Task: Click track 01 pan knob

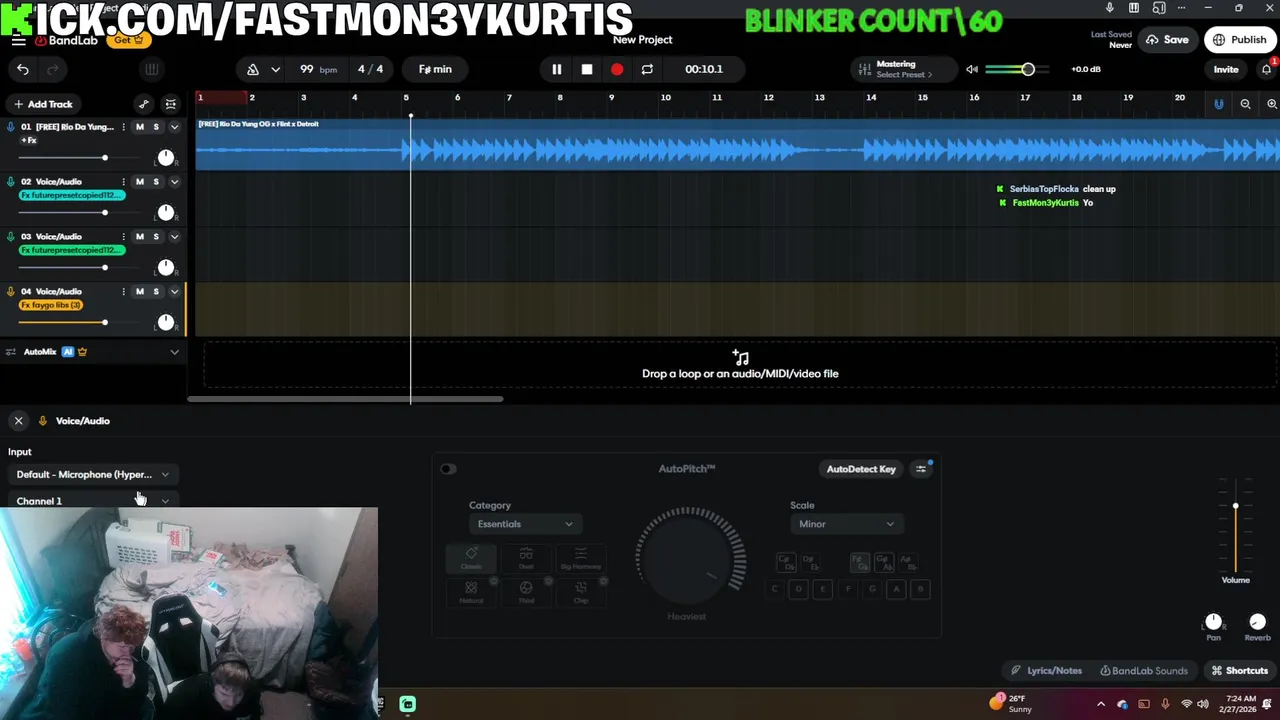Action: (166, 158)
